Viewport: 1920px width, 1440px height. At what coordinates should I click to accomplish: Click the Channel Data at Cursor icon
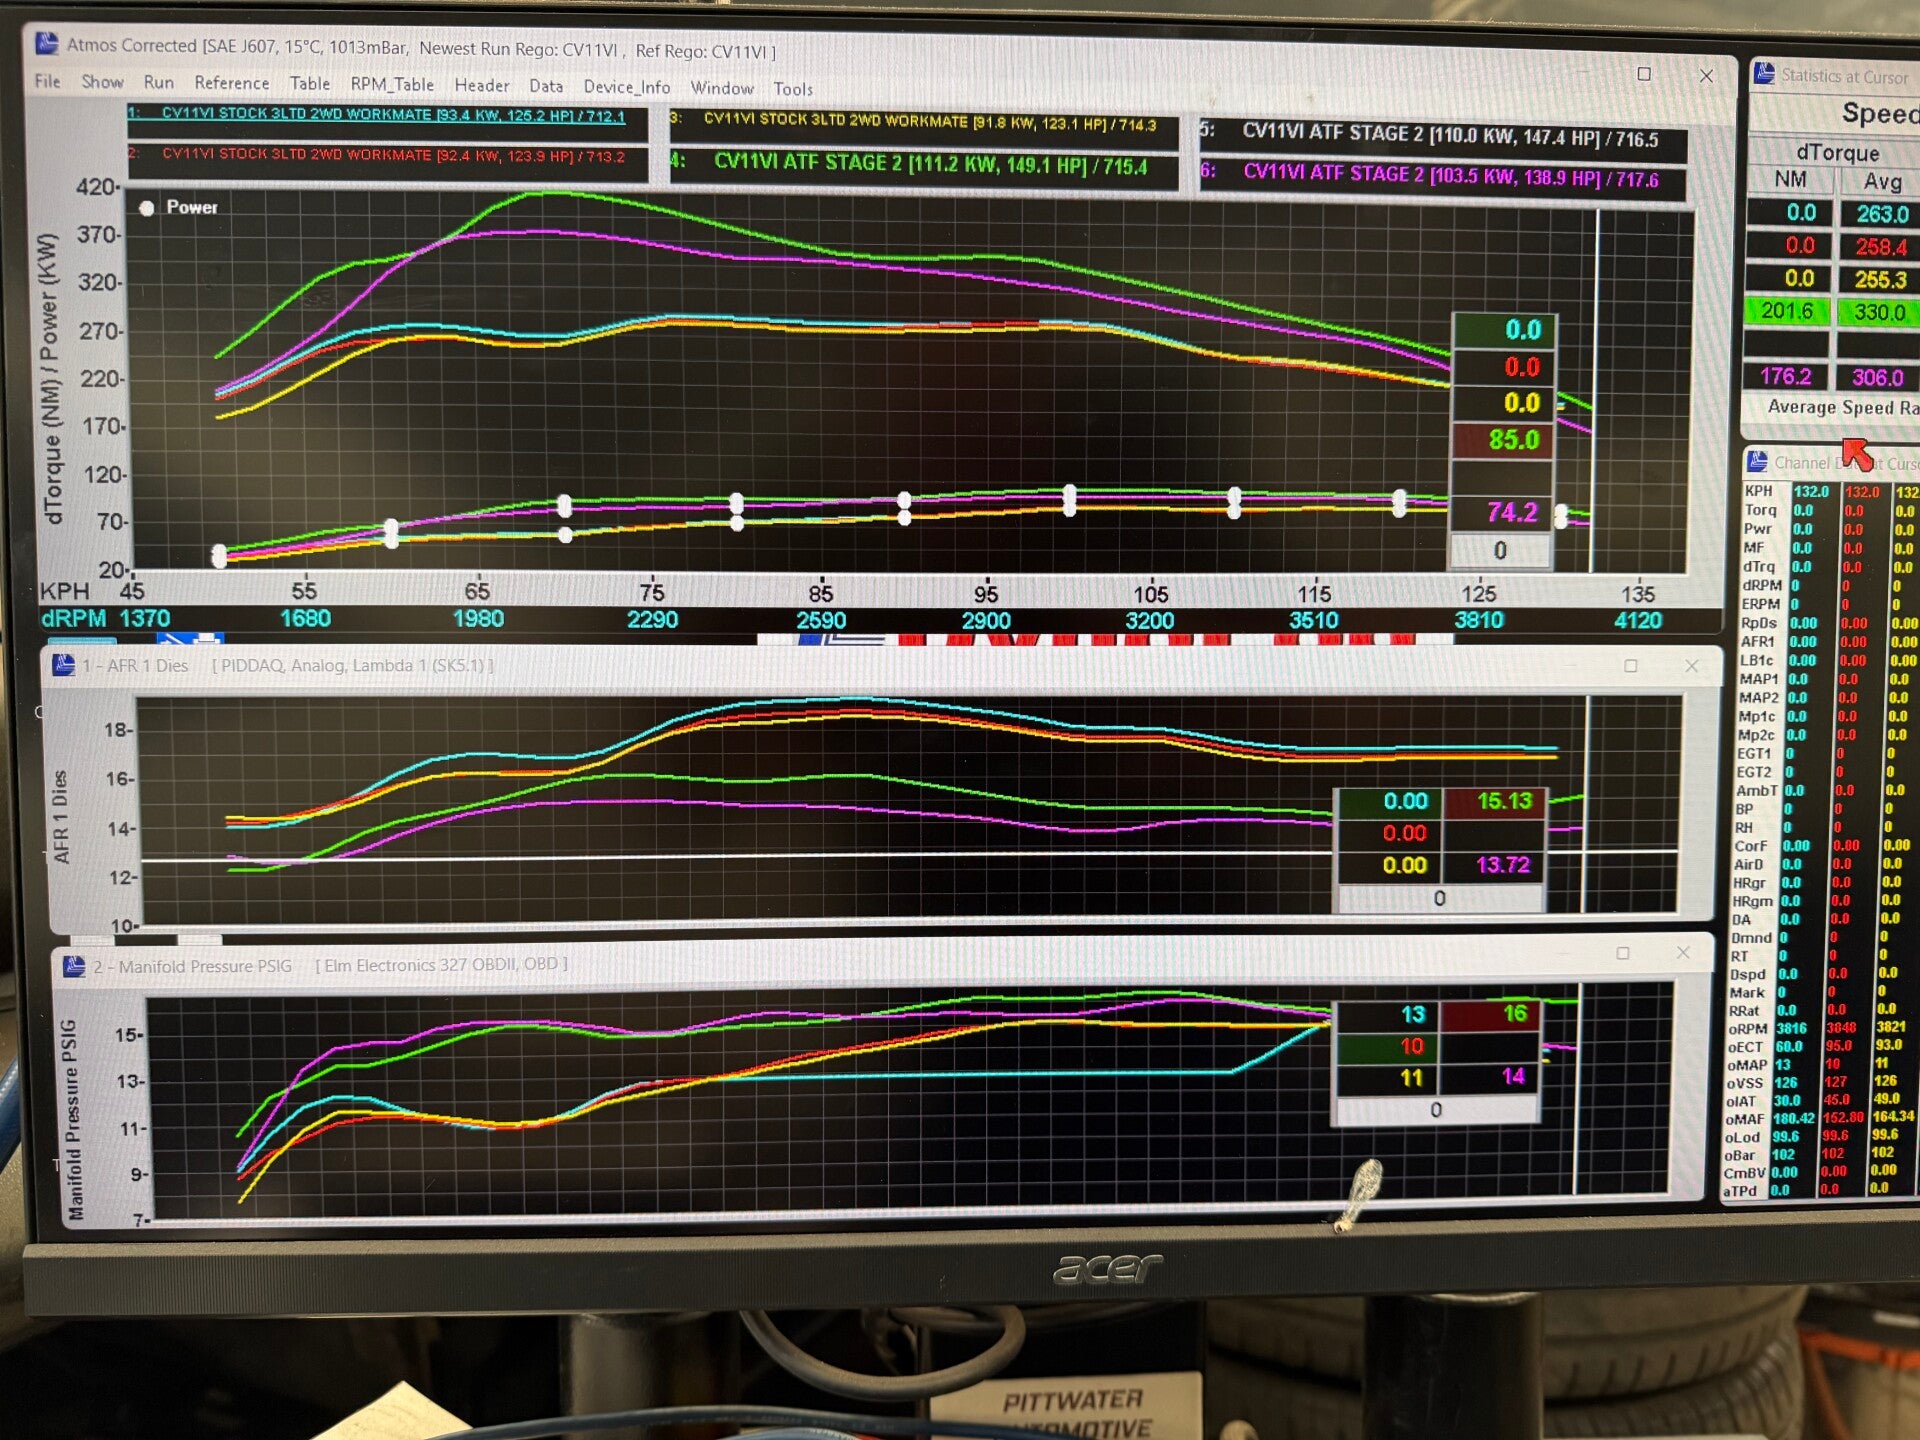tap(1758, 462)
